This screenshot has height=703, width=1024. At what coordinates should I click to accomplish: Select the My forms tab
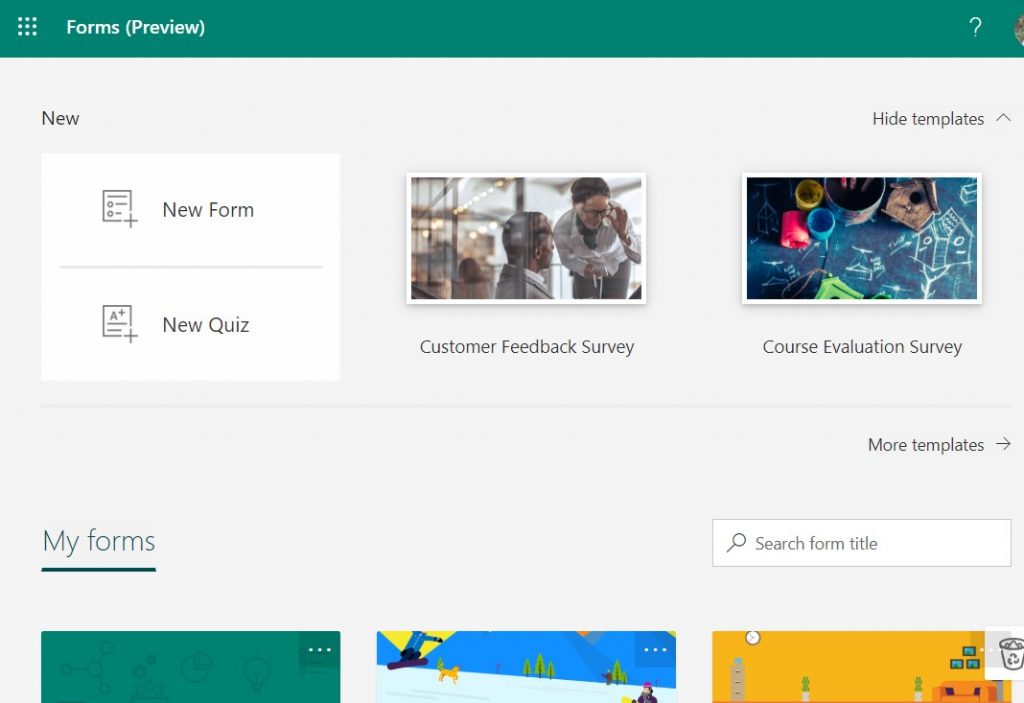coord(98,542)
